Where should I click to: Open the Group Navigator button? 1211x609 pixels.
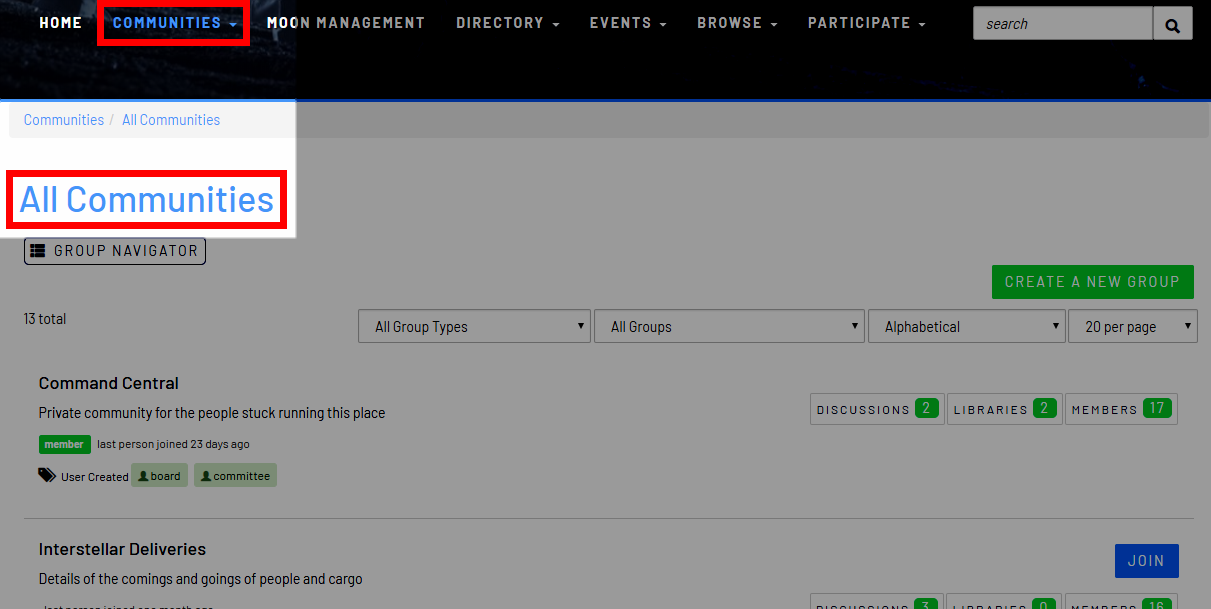pos(115,251)
